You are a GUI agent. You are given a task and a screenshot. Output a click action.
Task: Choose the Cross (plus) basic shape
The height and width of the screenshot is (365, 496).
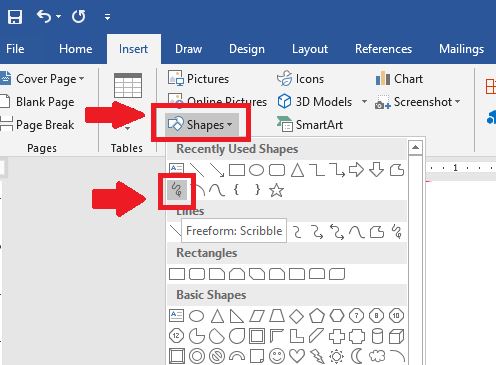pos(337,336)
